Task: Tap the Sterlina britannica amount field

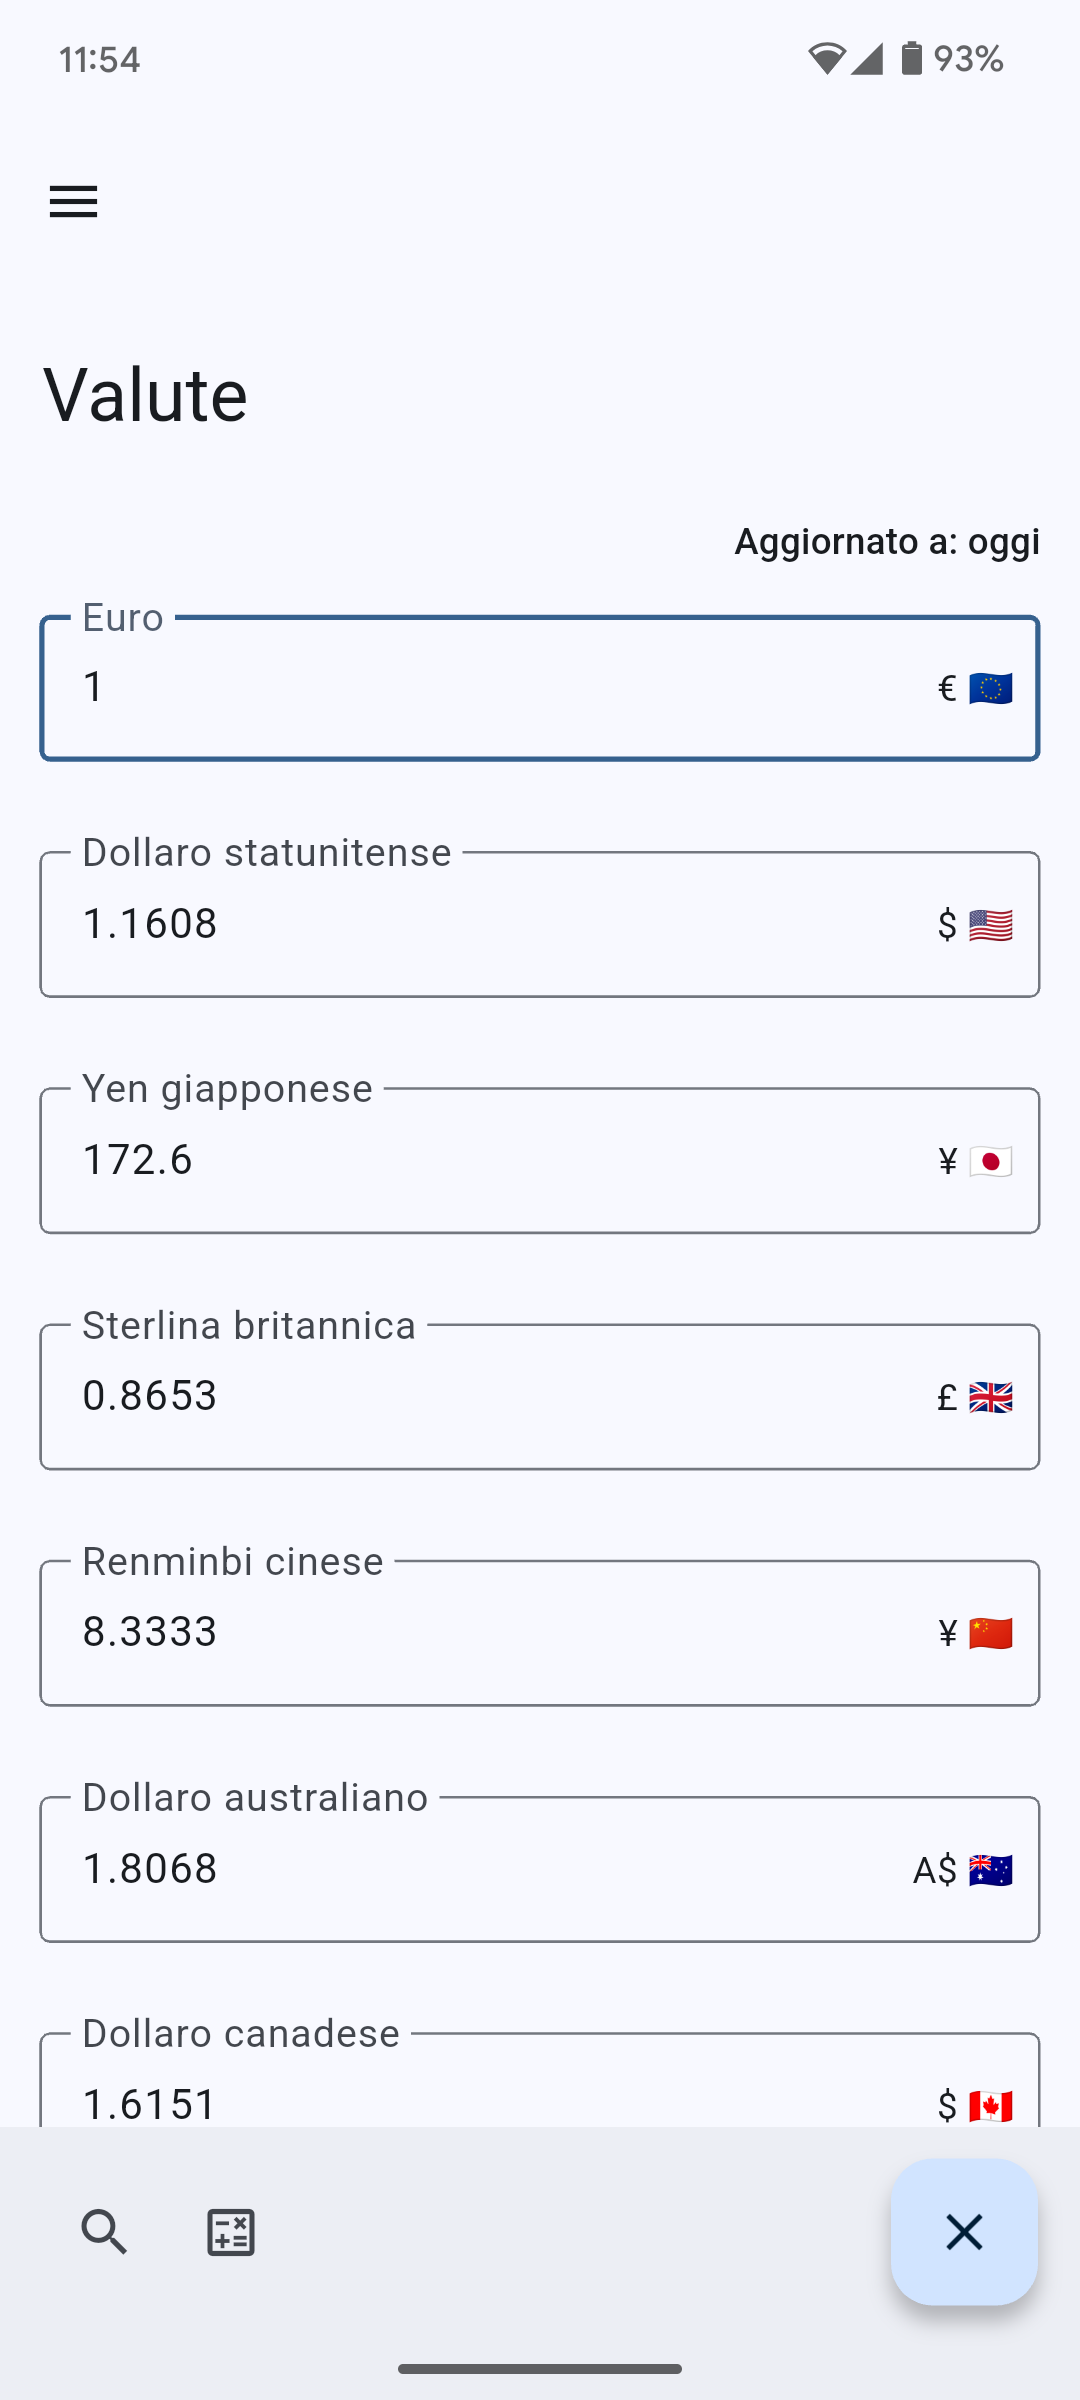Action: point(480,1397)
